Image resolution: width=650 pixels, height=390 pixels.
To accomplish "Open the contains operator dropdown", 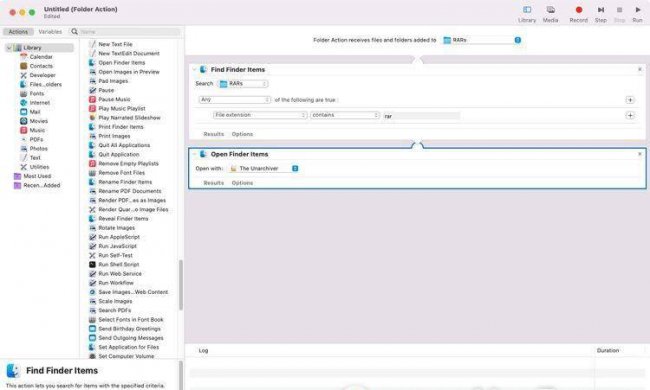I will (345, 115).
